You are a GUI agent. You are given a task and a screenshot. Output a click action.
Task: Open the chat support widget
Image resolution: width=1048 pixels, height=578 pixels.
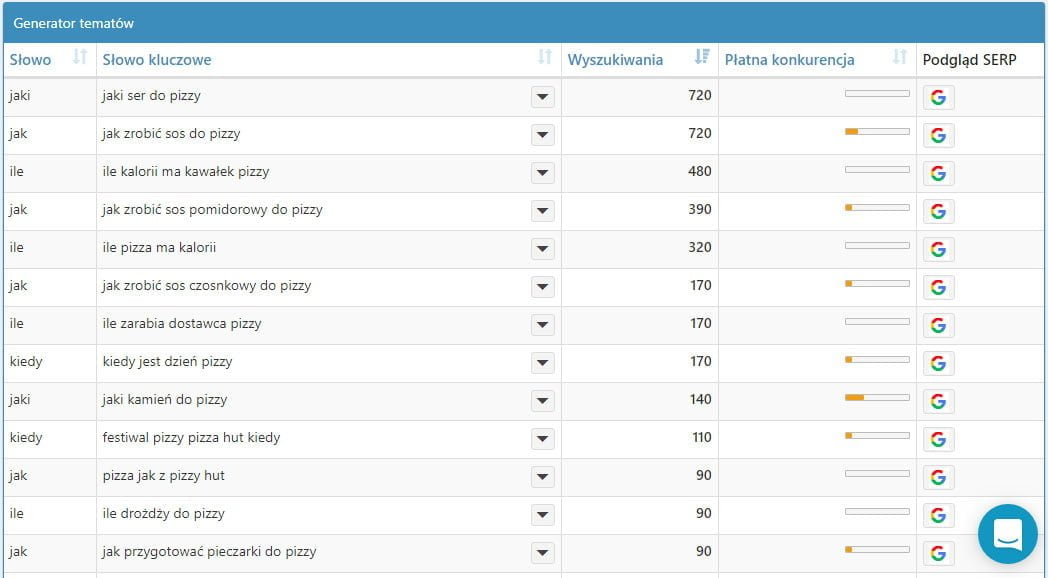(1007, 535)
